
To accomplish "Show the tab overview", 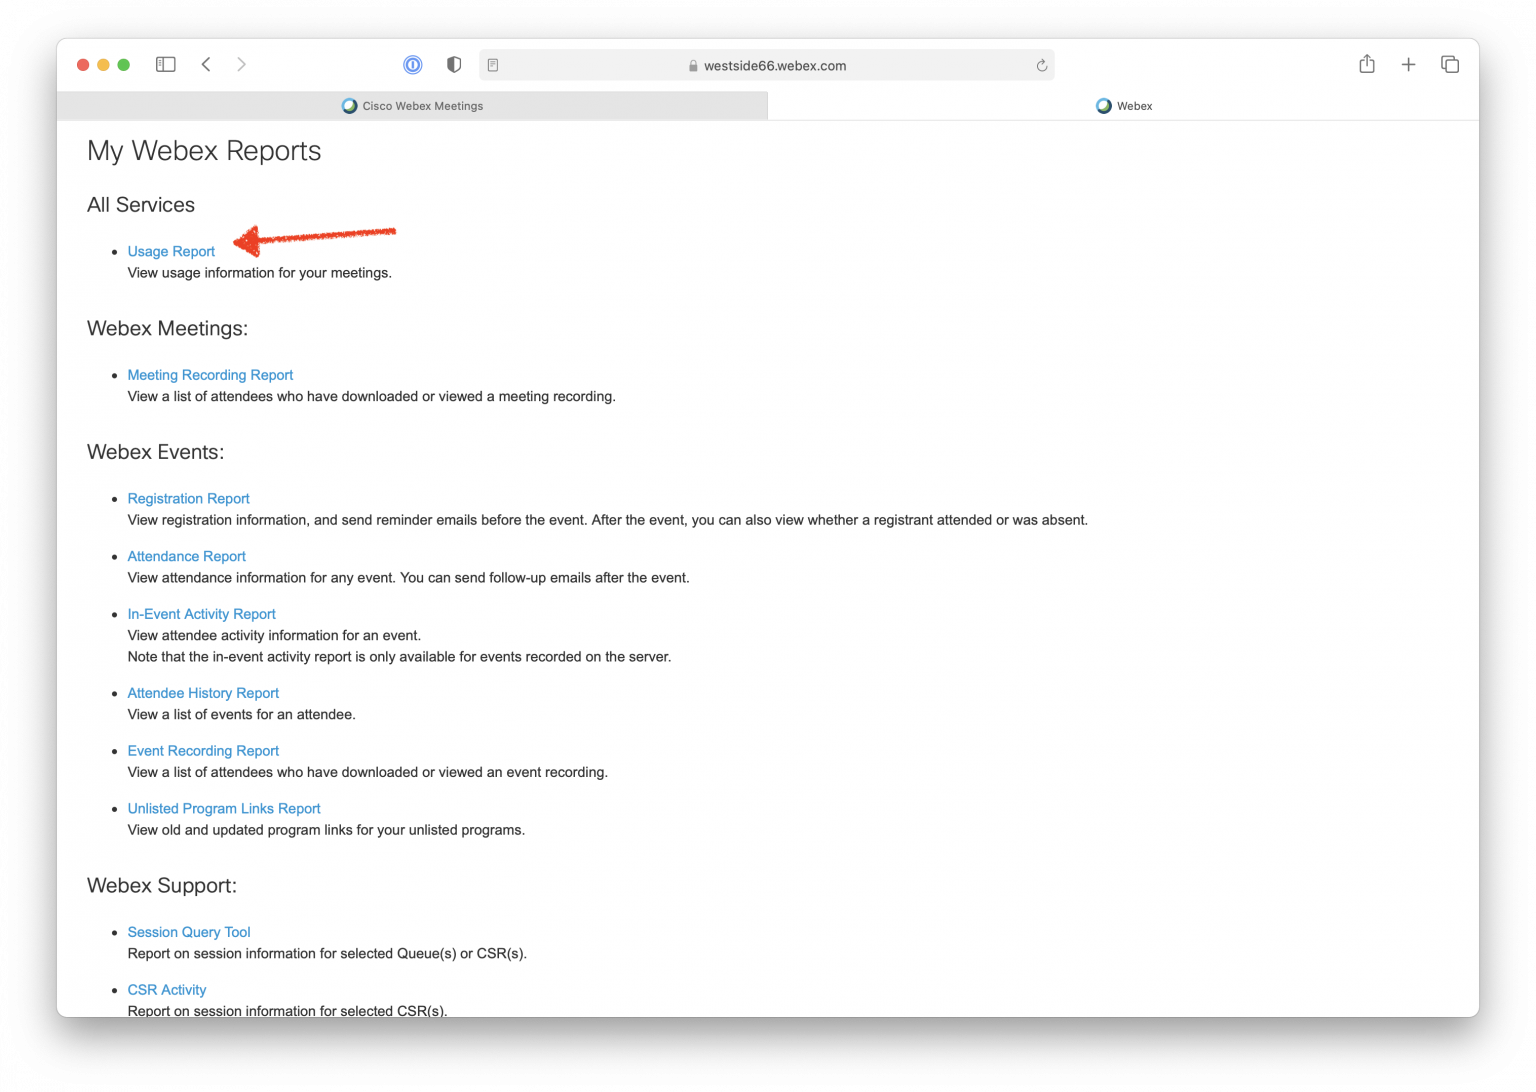I will pyautogui.click(x=1449, y=64).
